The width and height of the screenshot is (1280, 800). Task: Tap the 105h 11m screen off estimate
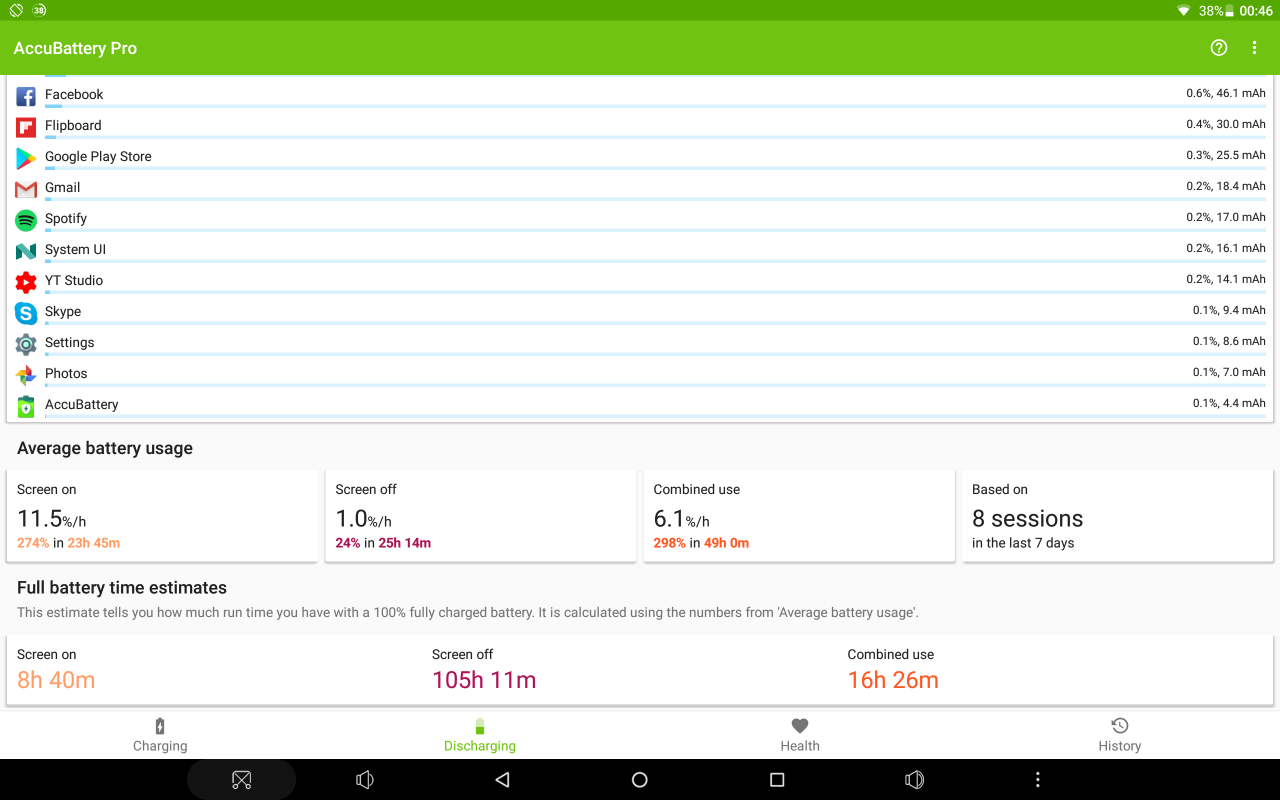[484, 680]
